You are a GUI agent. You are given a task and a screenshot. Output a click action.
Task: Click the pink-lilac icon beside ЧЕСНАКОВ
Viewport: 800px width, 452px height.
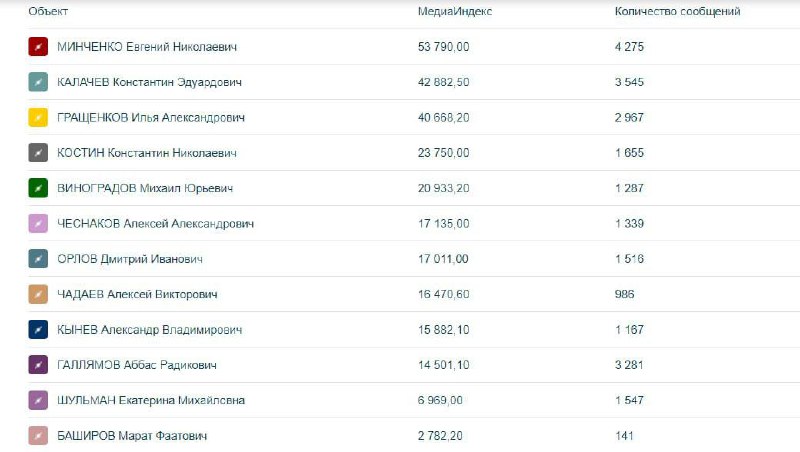point(38,223)
